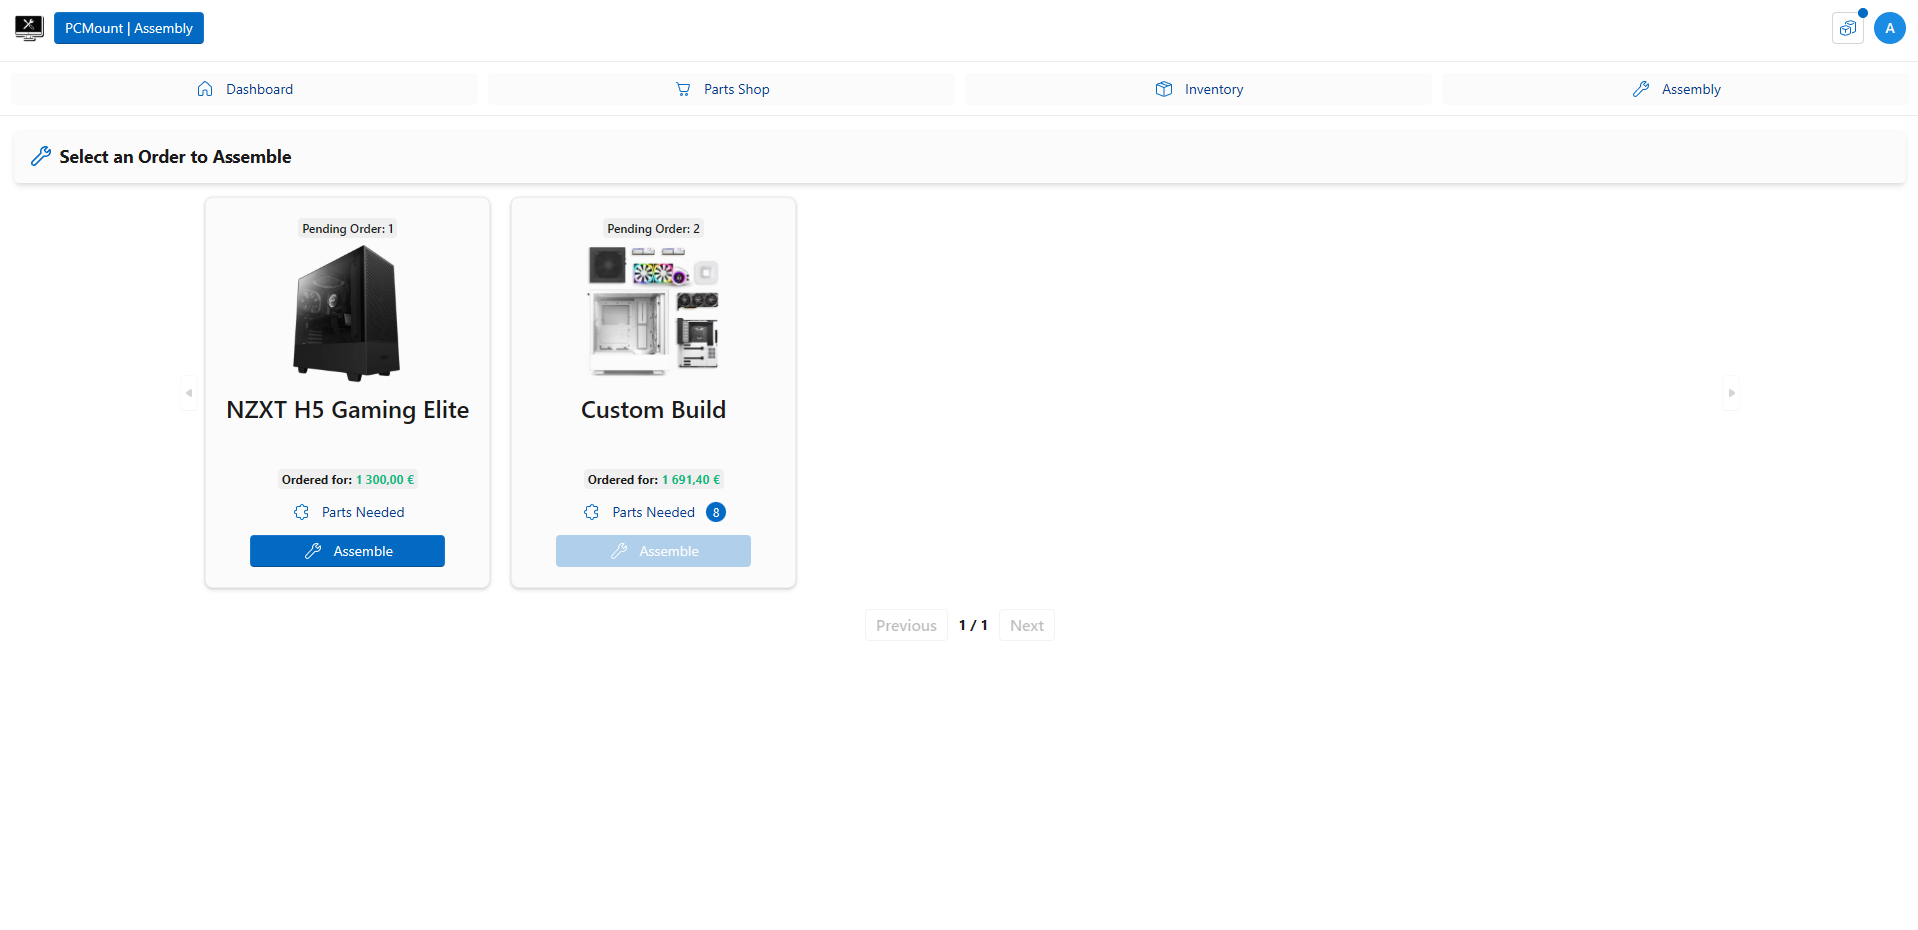Open Parts Needed for NZXT H5 Gaming Elite
1918x930 pixels.
click(x=348, y=512)
